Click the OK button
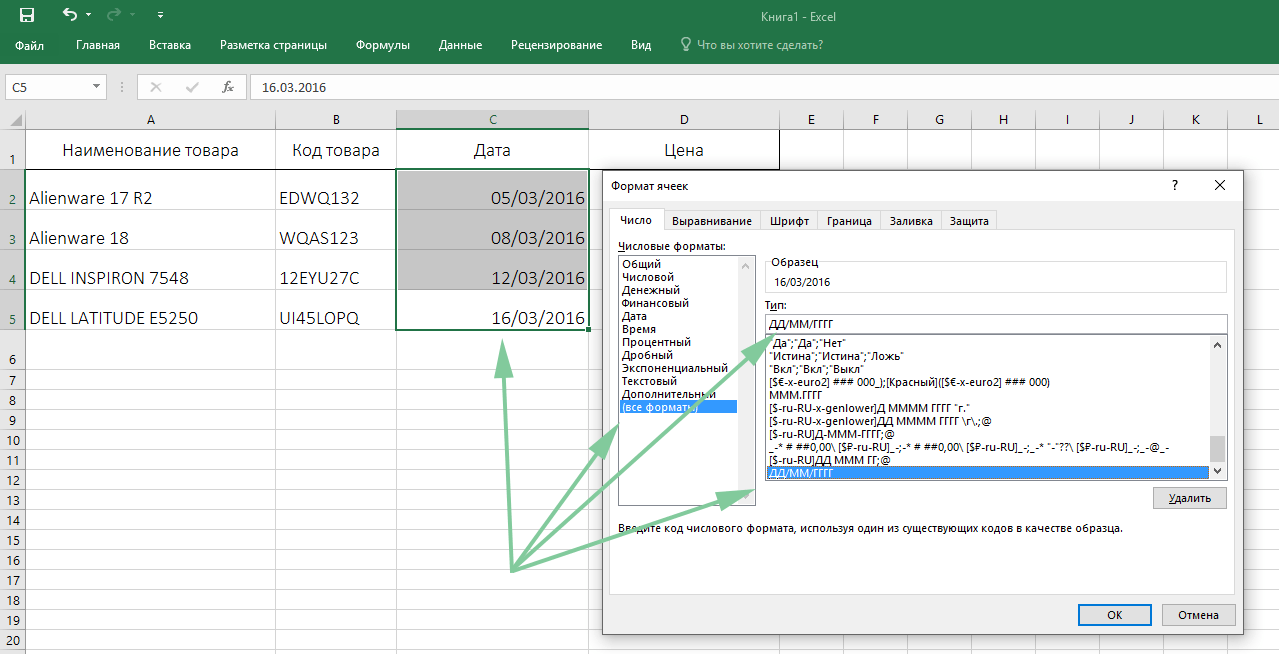 [x=1115, y=615]
